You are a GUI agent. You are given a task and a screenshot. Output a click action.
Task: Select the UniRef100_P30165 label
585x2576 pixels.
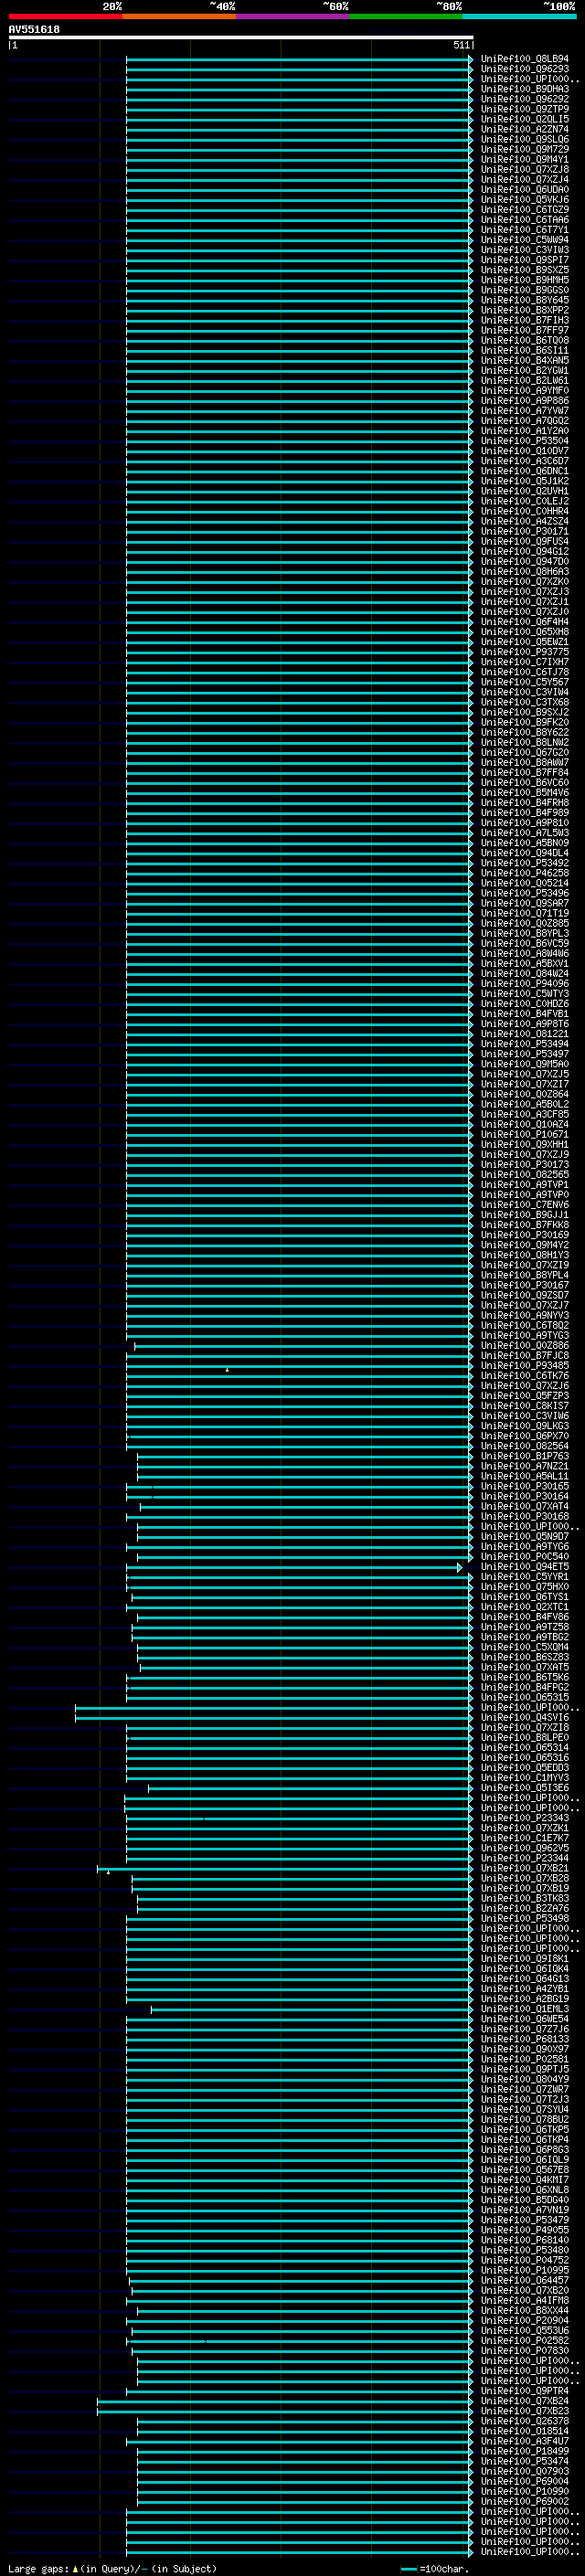(525, 1486)
